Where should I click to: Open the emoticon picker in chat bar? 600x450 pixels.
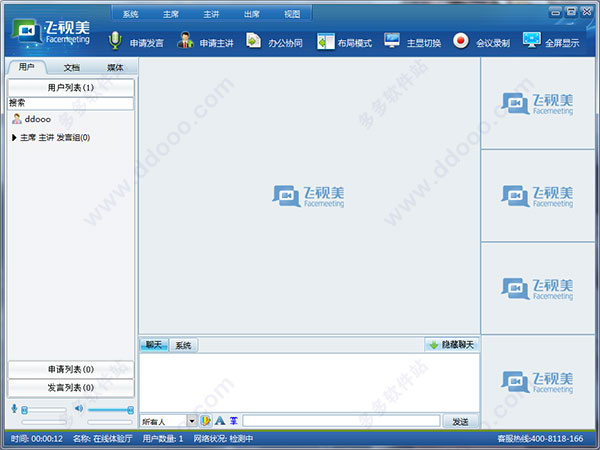[x=206, y=421]
